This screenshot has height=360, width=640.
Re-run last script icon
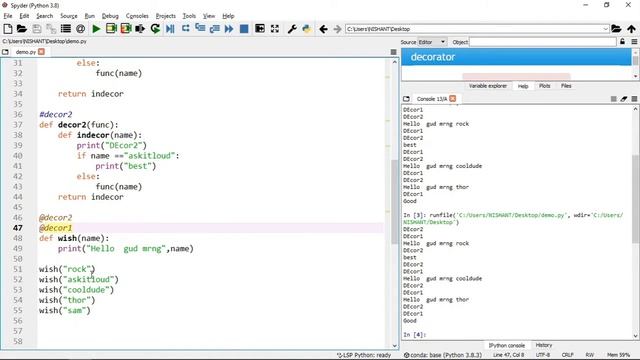pyautogui.click(x=155, y=29)
